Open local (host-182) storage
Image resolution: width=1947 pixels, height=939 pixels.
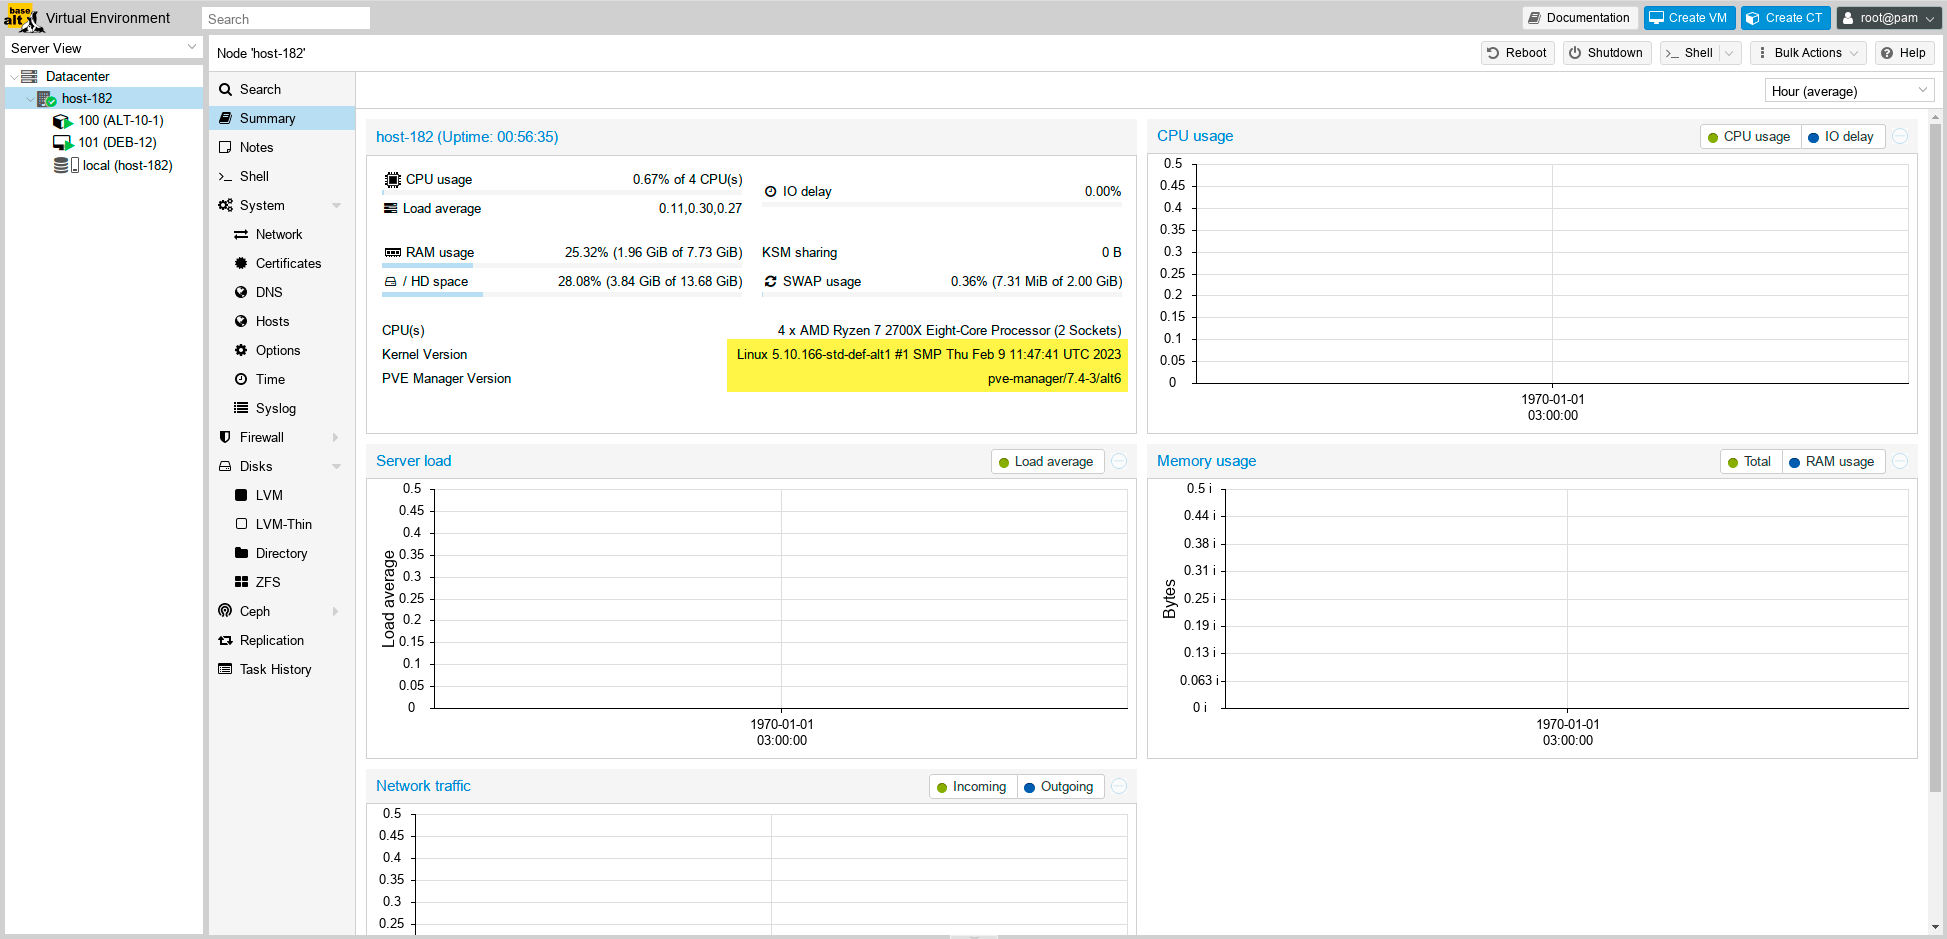click(127, 165)
